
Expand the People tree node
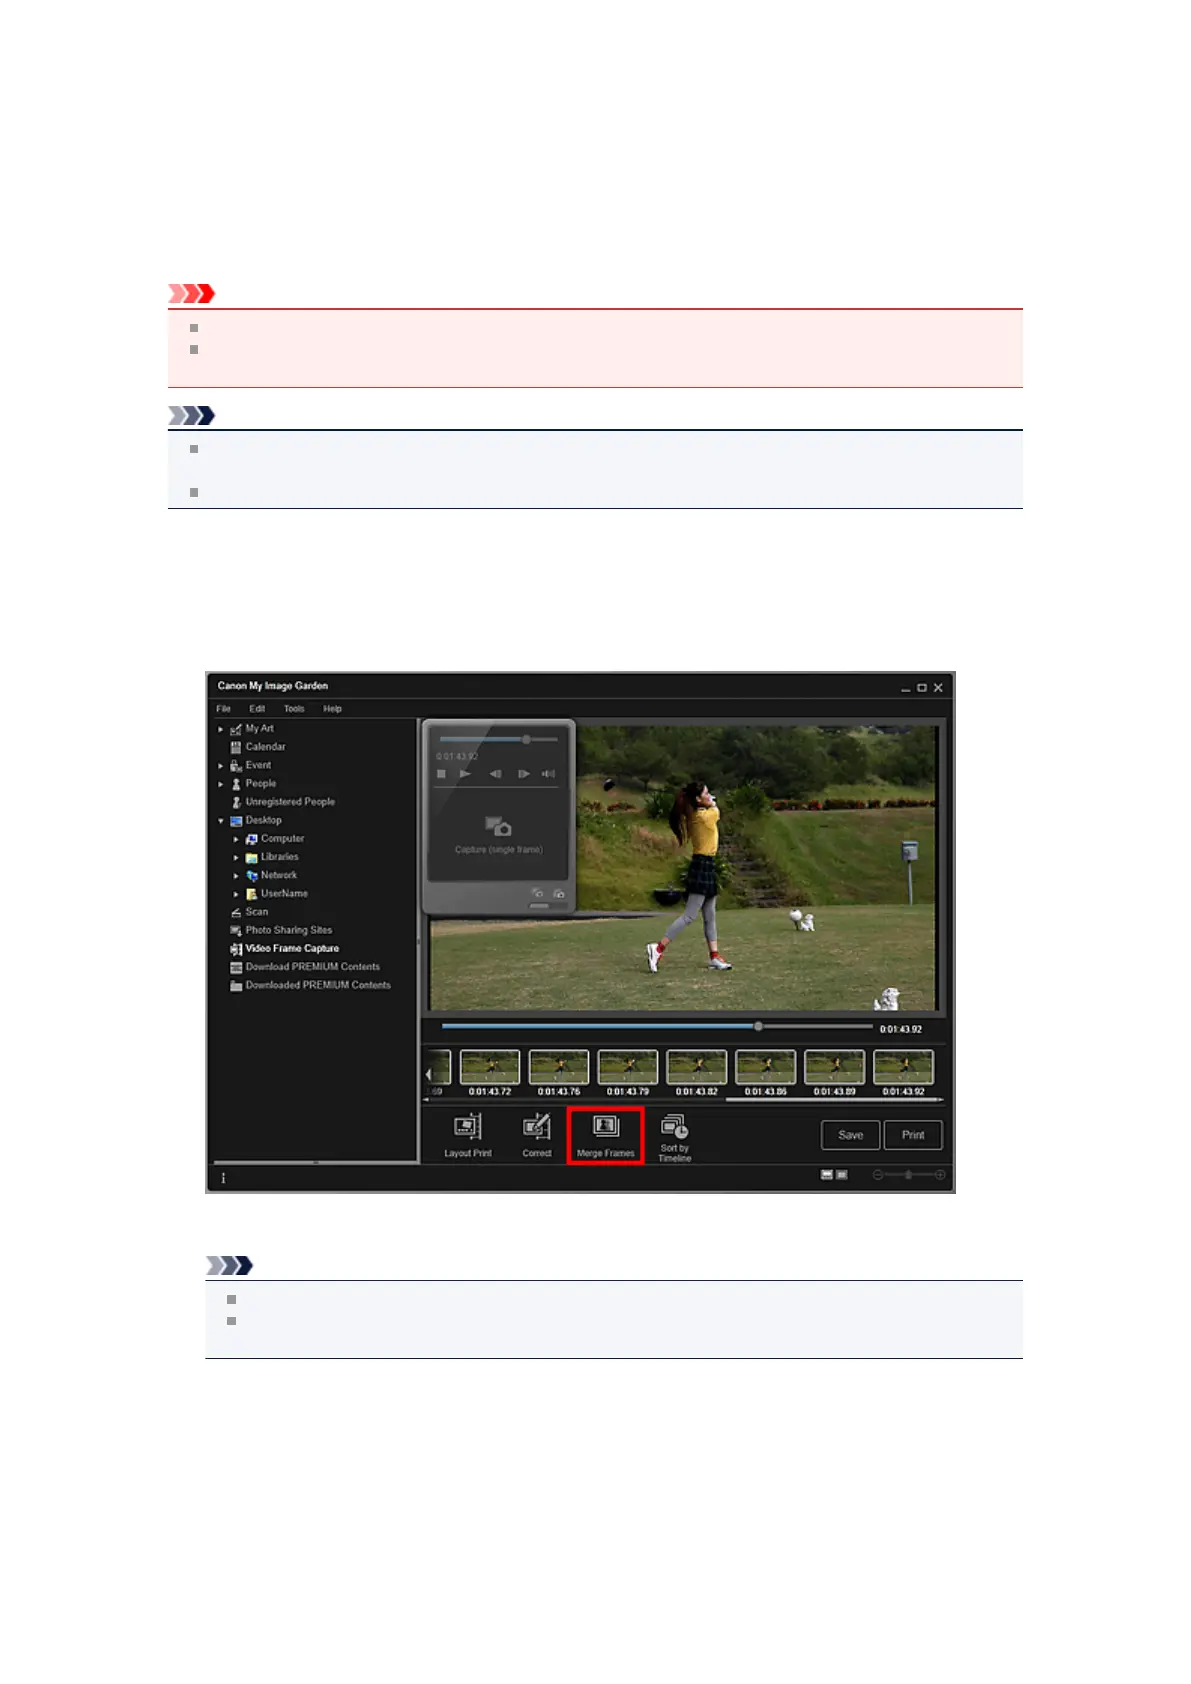pos(221,784)
